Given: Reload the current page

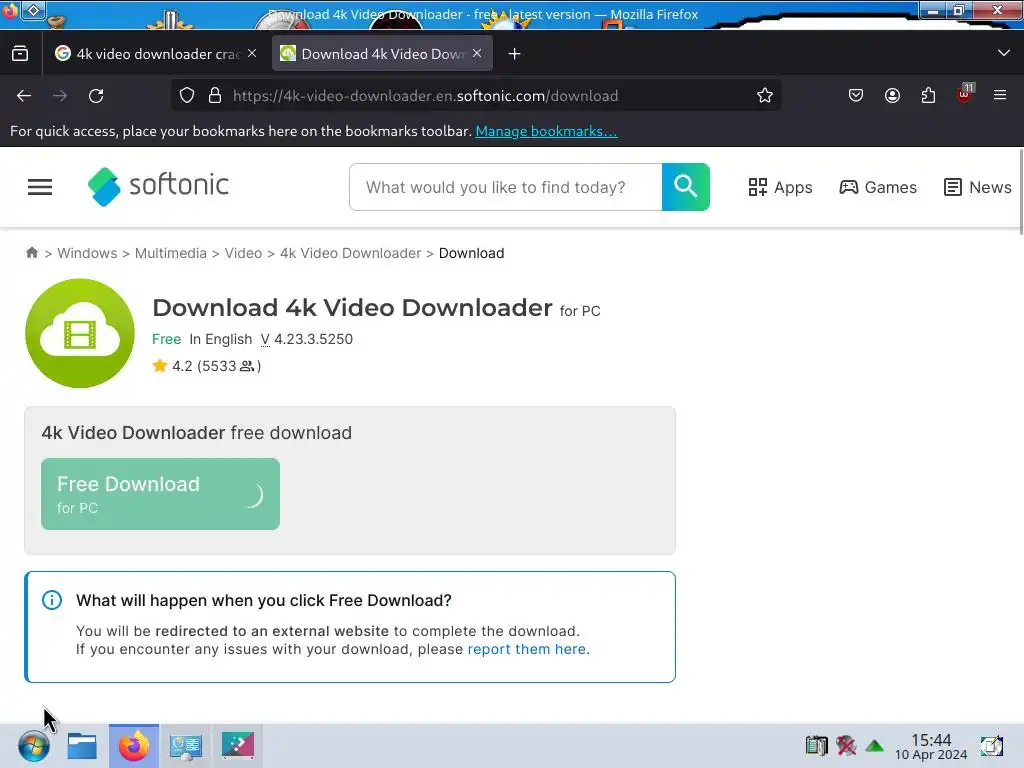Looking at the screenshot, I should (x=96, y=96).
